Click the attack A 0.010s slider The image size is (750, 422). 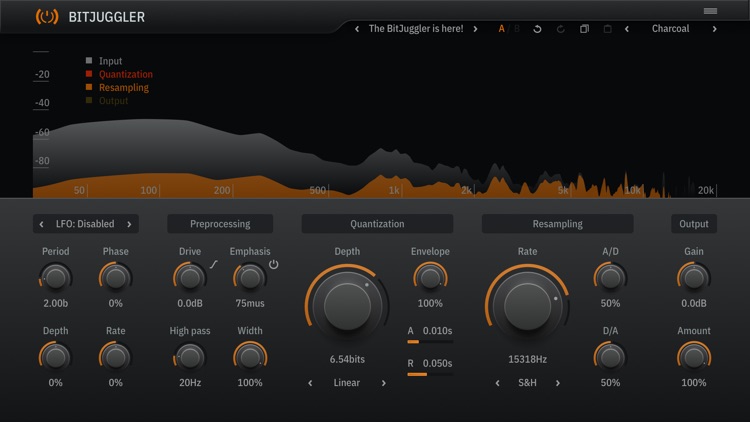(430, 342)
